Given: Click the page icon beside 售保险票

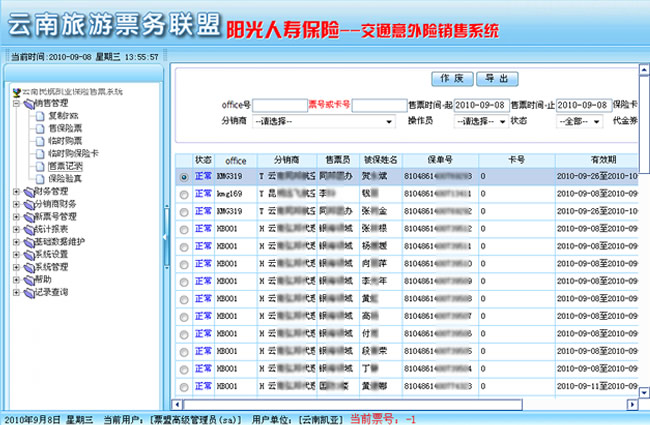Looking at the screenshot, I should pyautogui.click(x=40, y=129).
